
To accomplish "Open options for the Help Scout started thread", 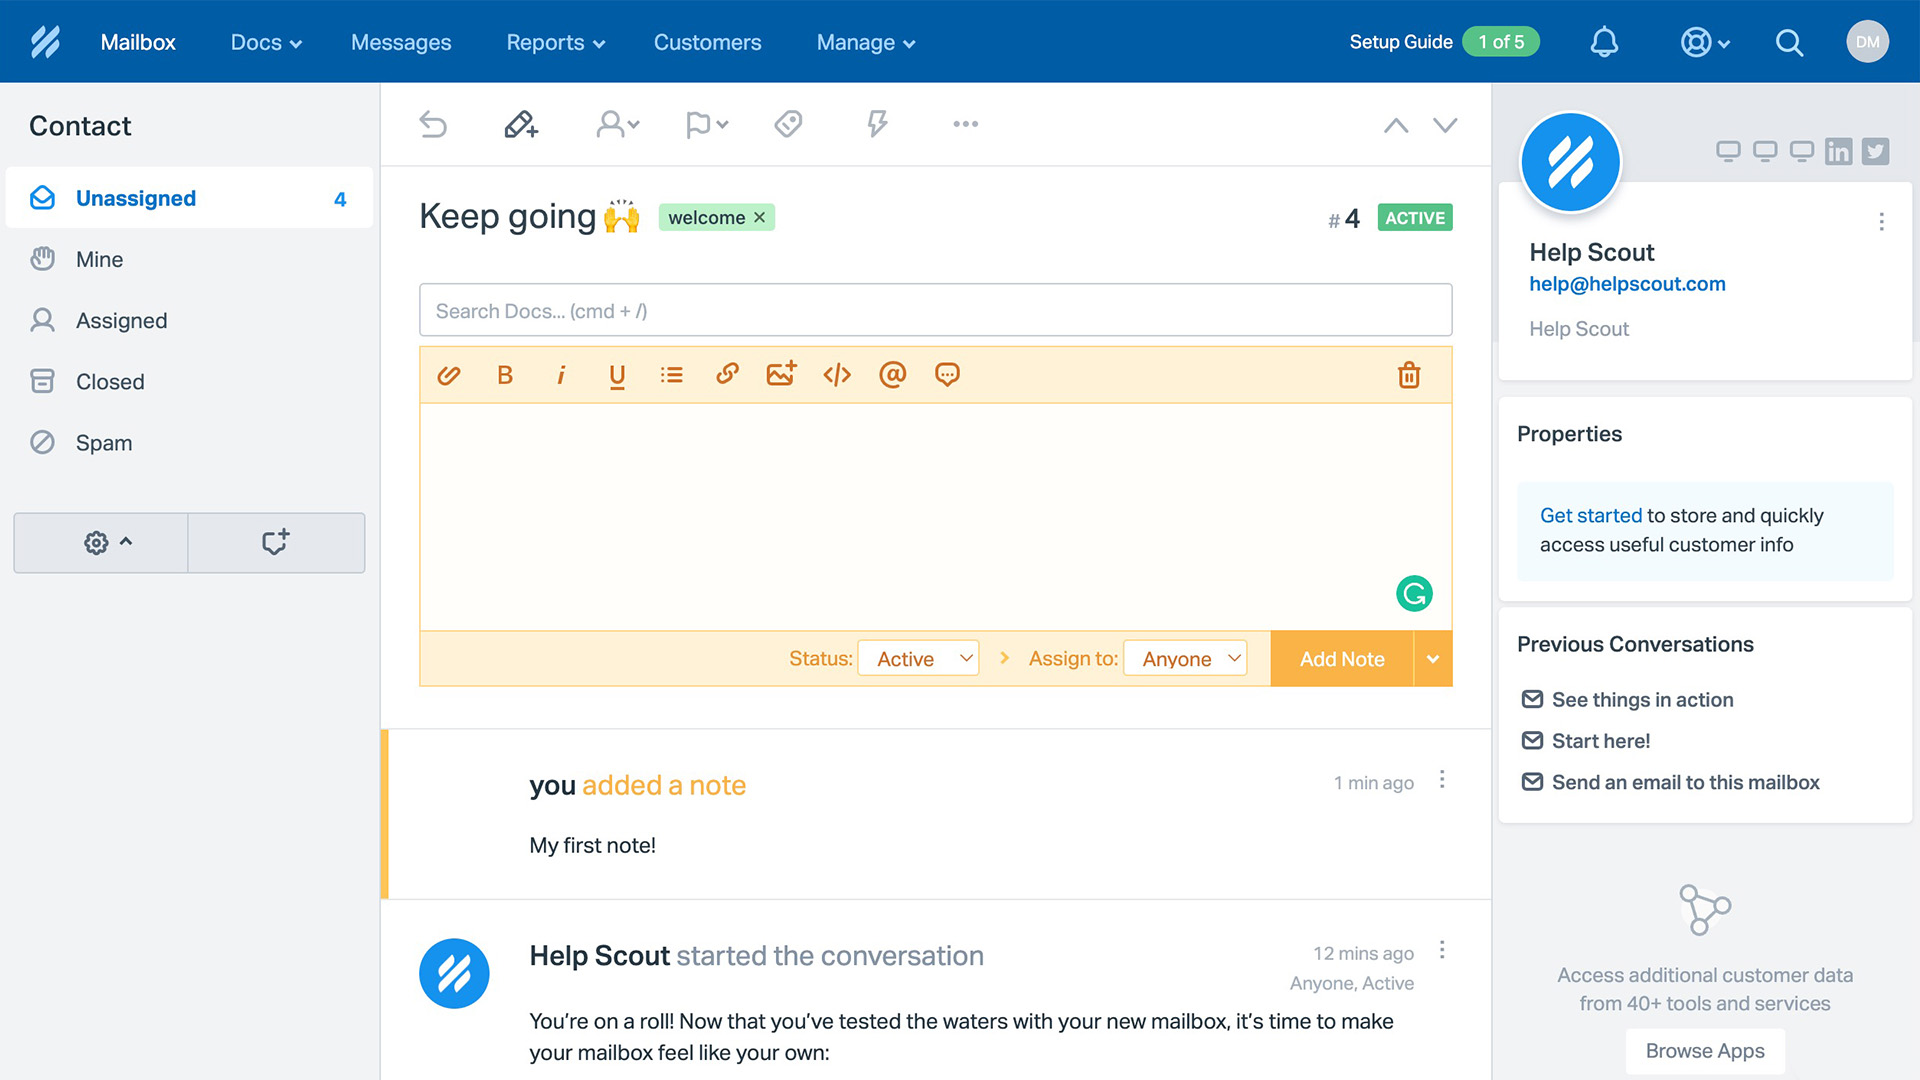I will coord(1442,950).
